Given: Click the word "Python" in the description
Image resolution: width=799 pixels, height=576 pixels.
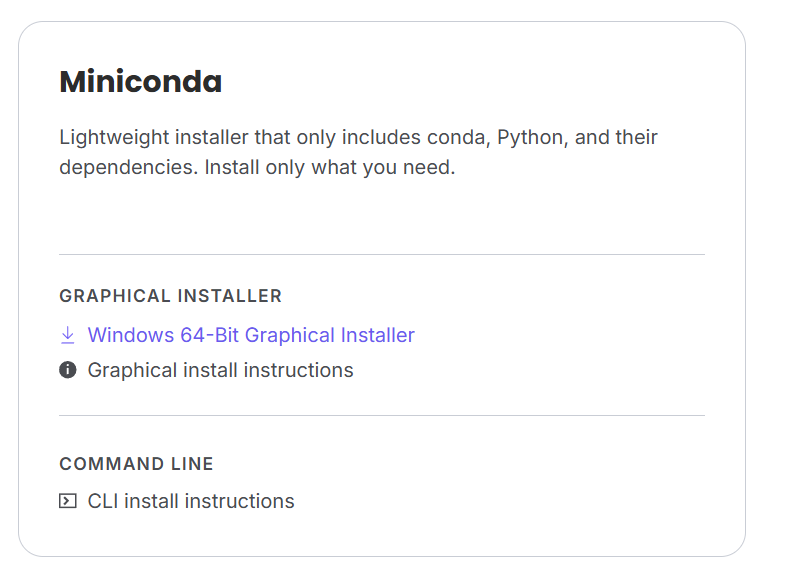Looking at the screenshot, I should click(531, 137).
